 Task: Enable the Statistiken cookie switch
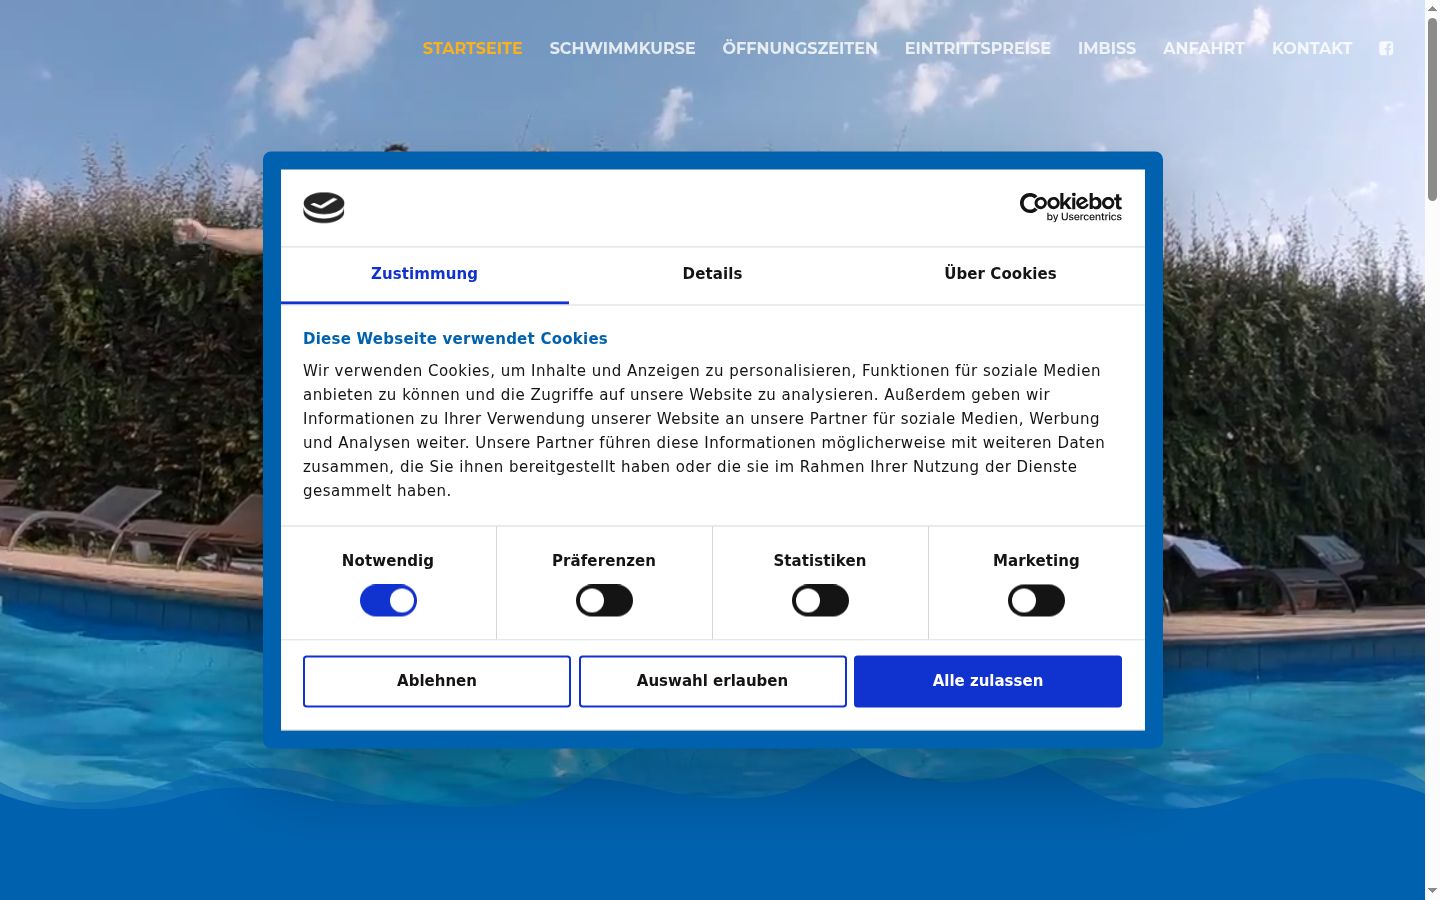coord(820,601)
